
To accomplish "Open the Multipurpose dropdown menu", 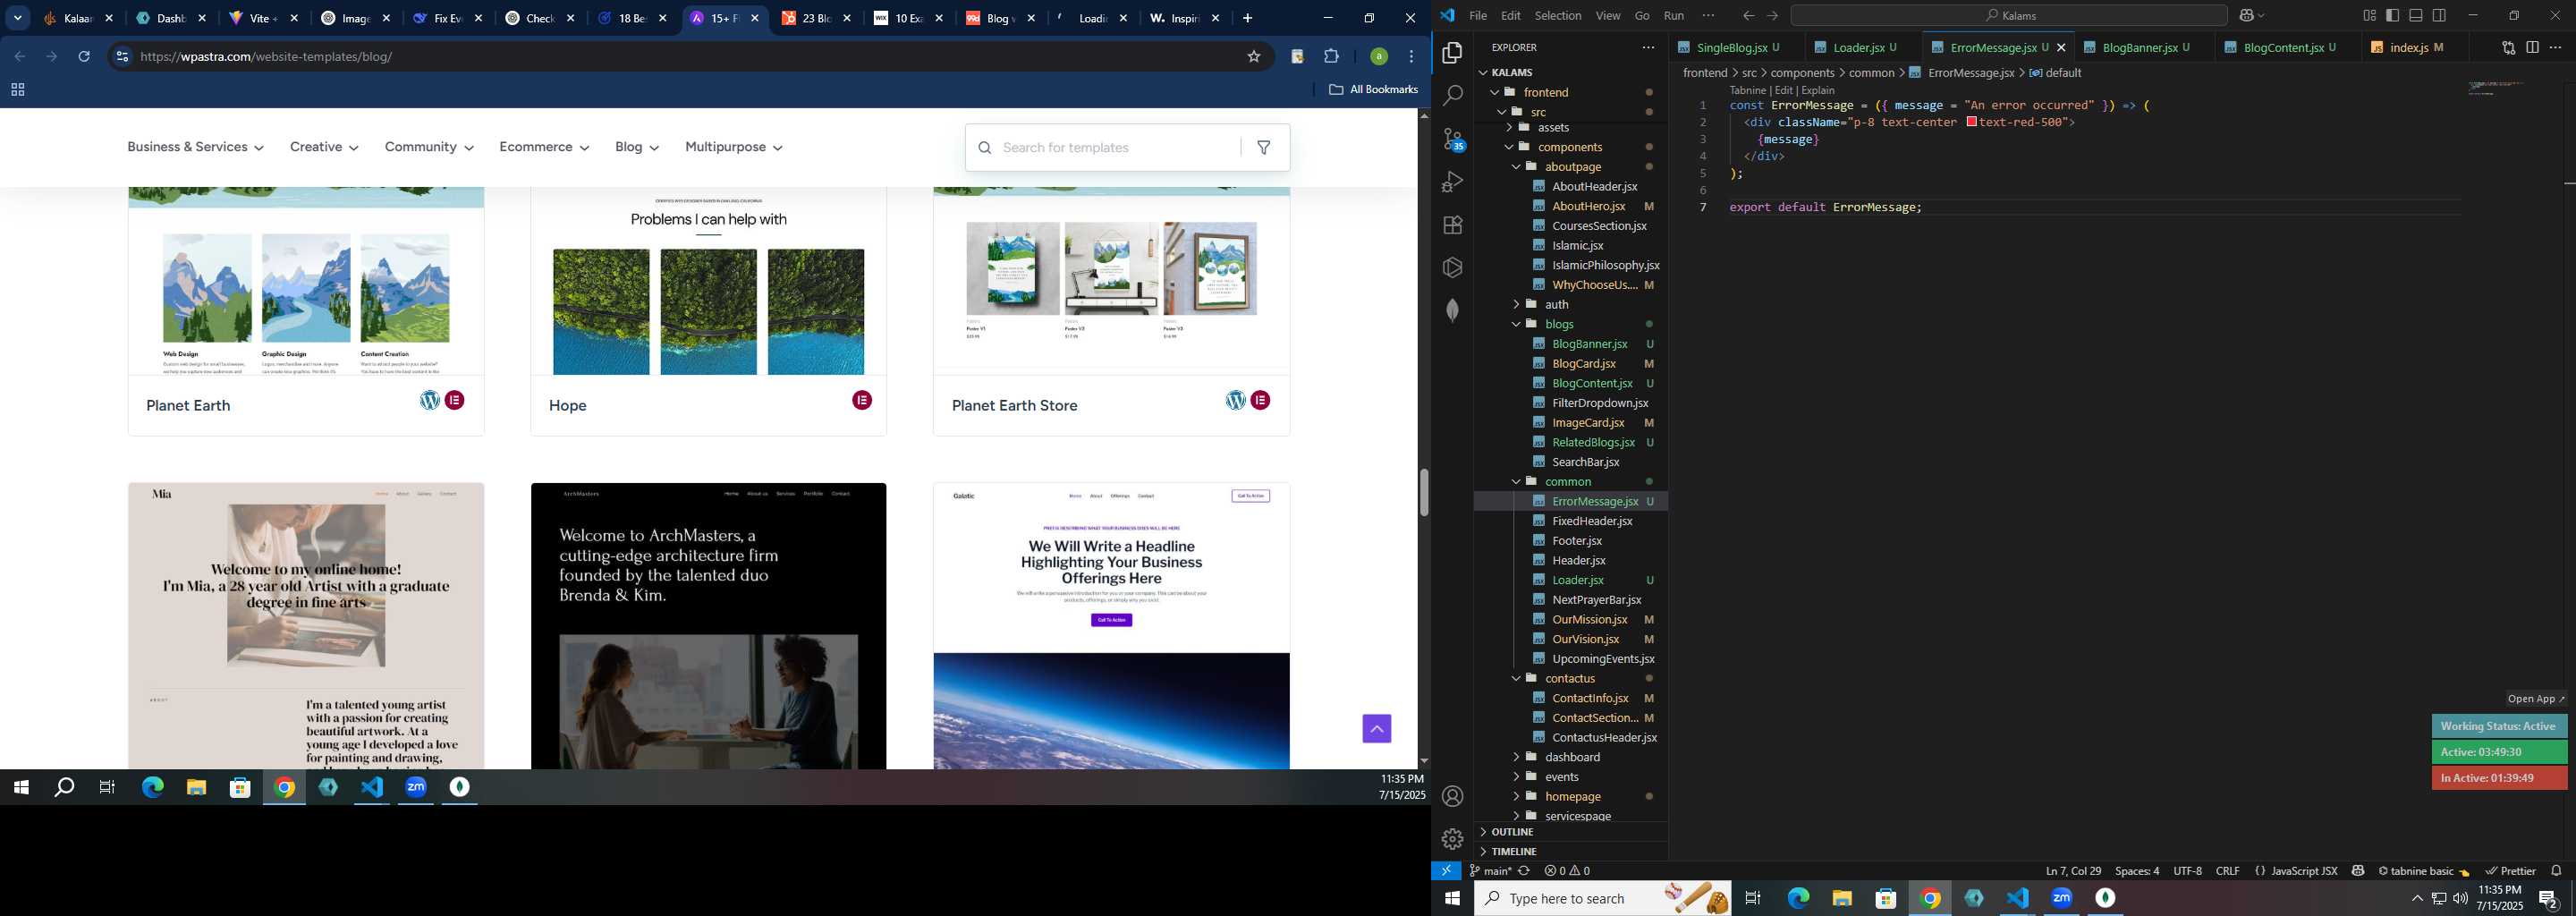I will pos(733,147).
